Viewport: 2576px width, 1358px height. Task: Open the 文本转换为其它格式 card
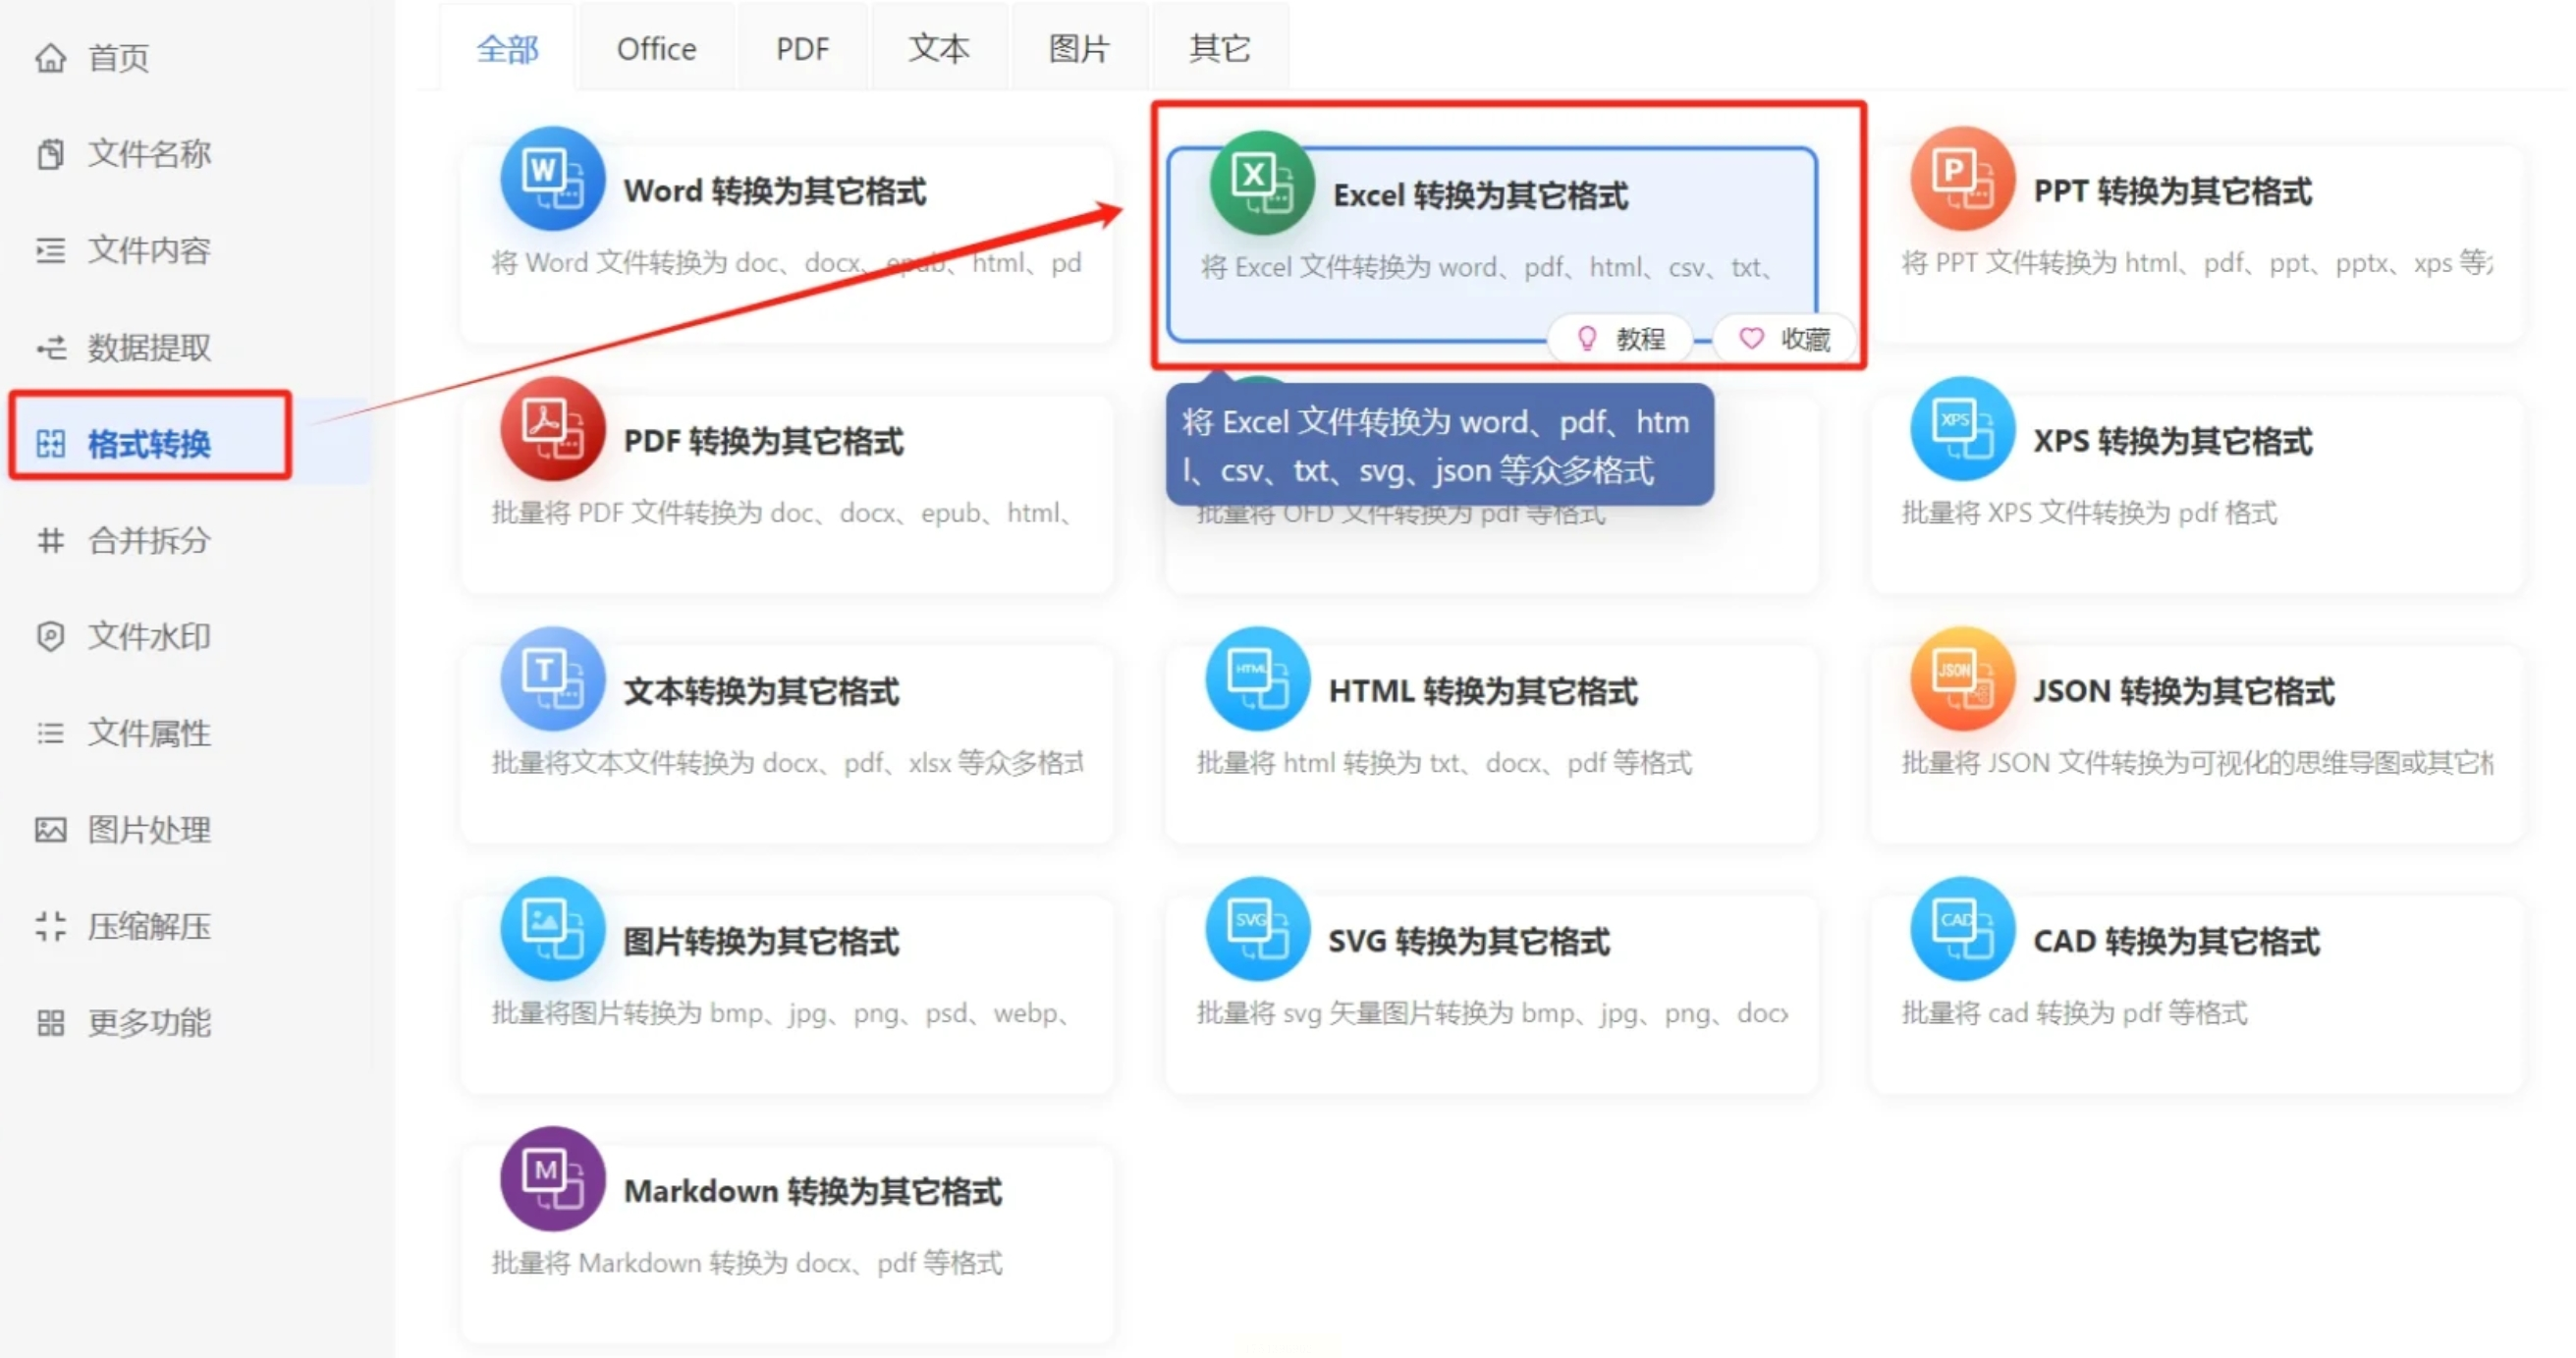760,692
